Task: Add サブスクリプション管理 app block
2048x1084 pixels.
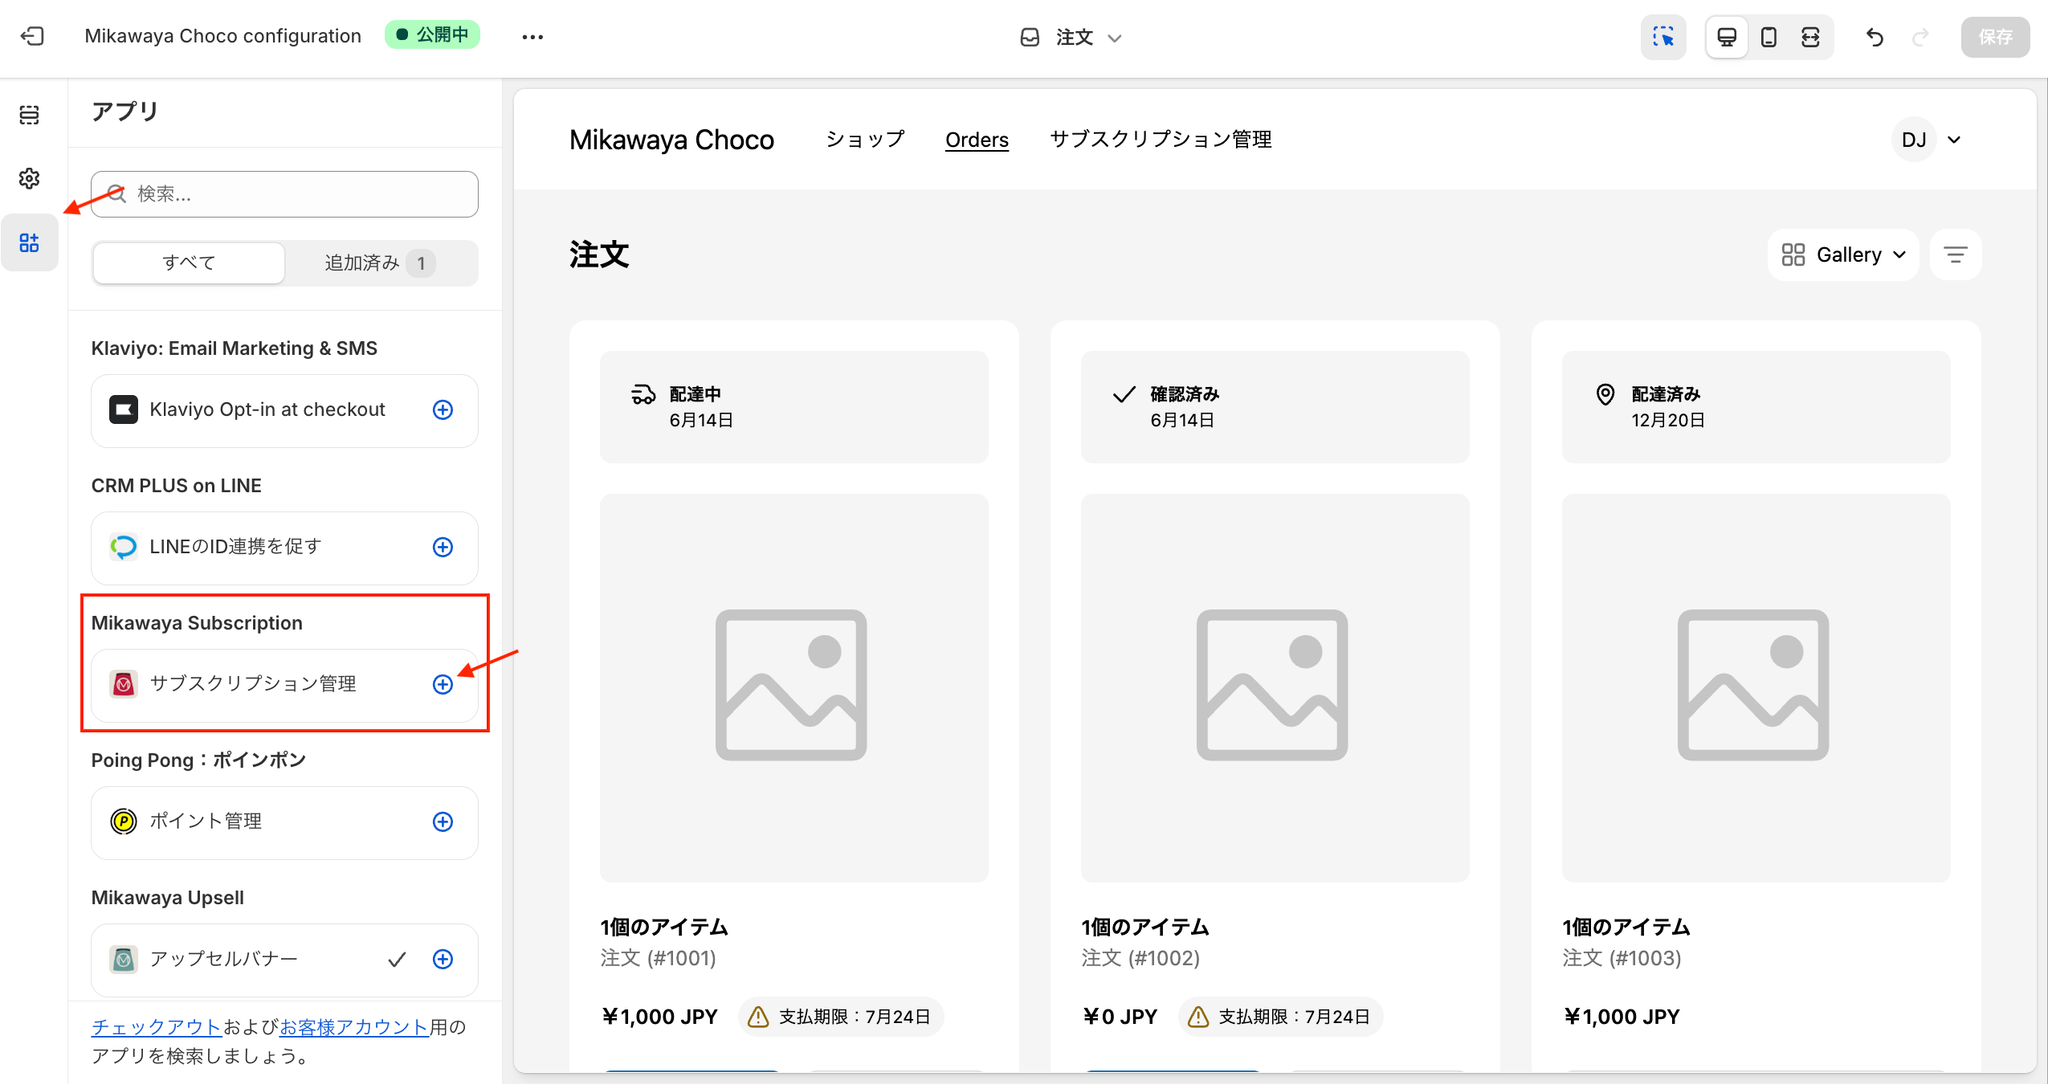Action: pyautogui.click(x=443, y=684)
